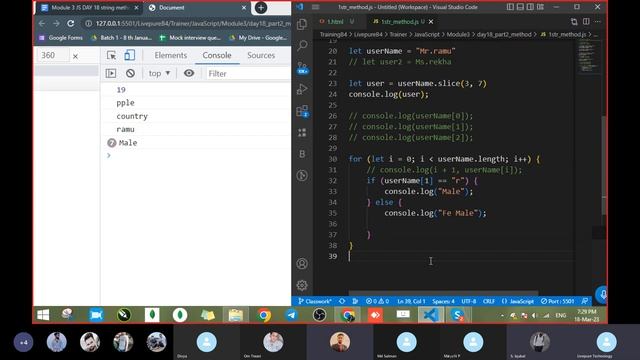Toggle device toolbar in DevTools
Viewport: 640px width, 360px height.
click(129, 55)
